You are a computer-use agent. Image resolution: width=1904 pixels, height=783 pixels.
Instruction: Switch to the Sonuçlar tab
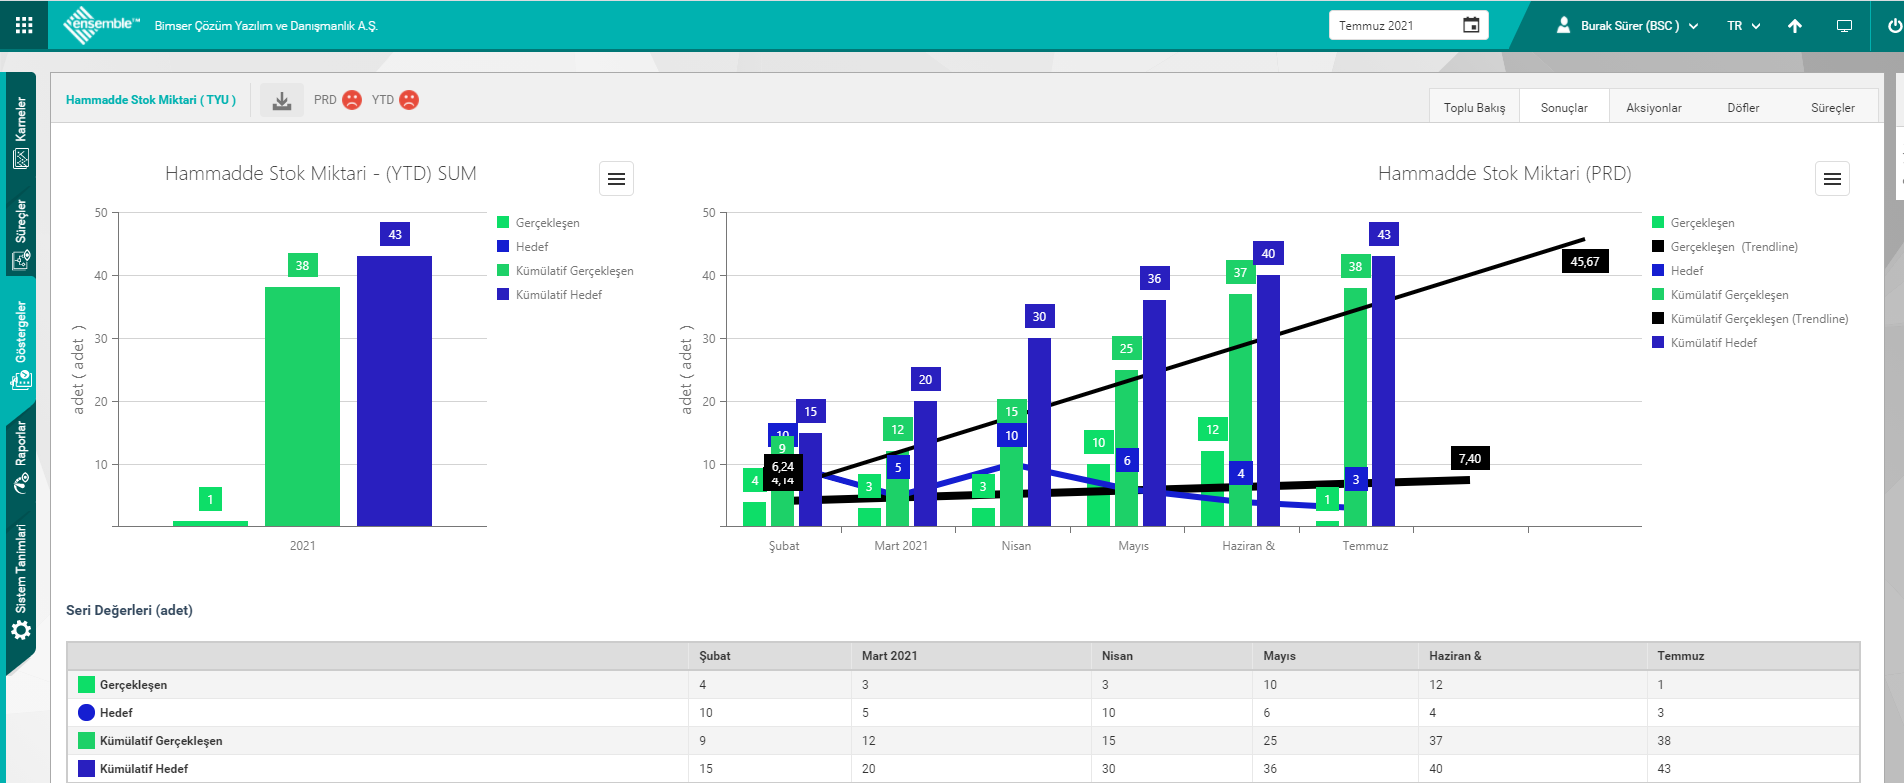(x=1564, y=108)
